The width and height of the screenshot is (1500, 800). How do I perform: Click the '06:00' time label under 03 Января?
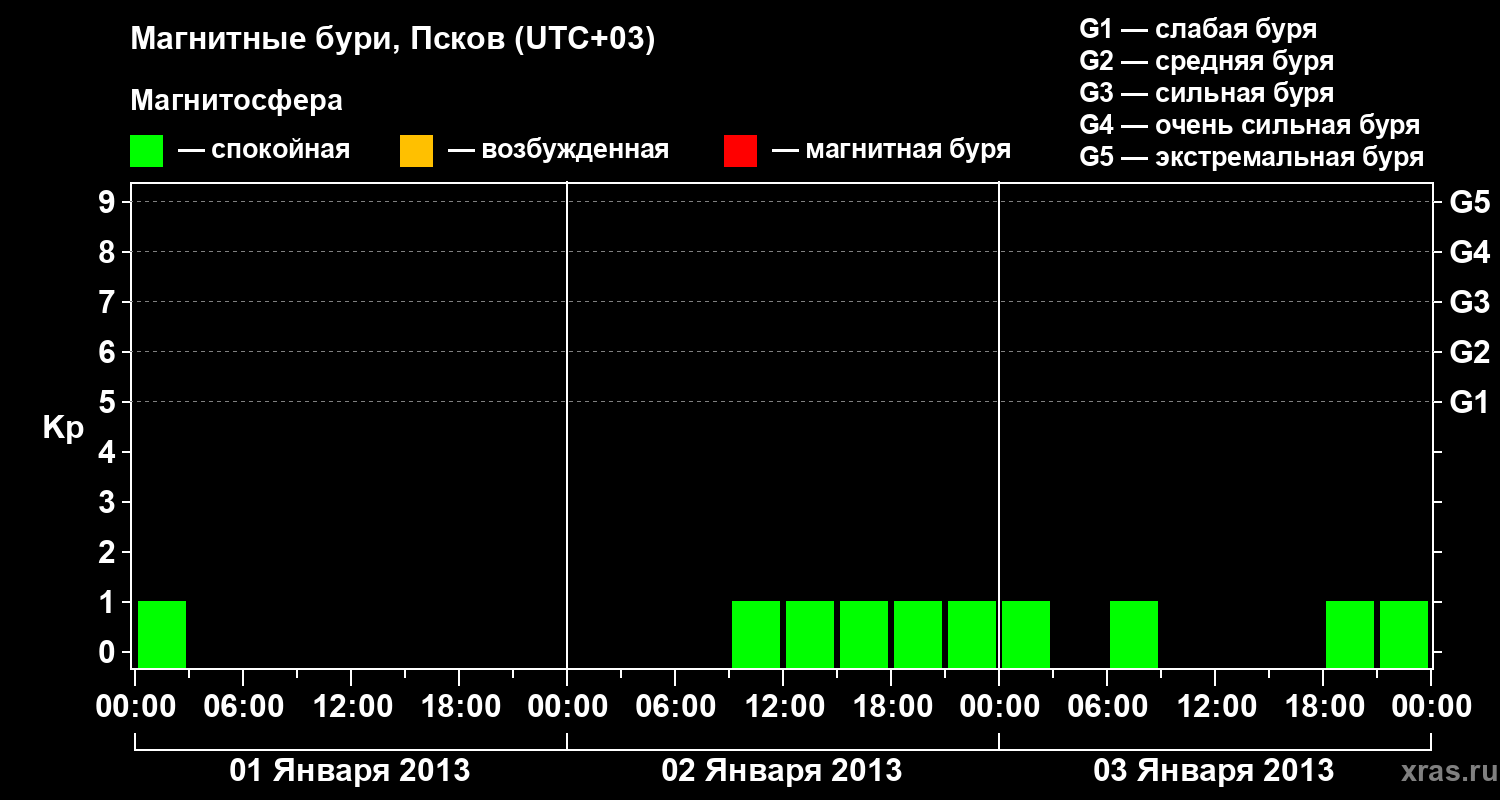pos(1107,707)
